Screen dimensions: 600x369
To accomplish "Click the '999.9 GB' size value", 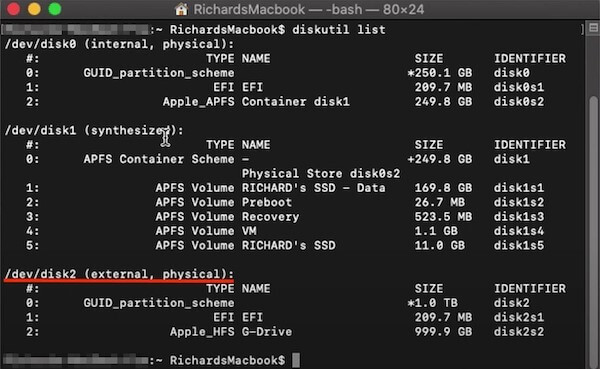I will 443,331.
